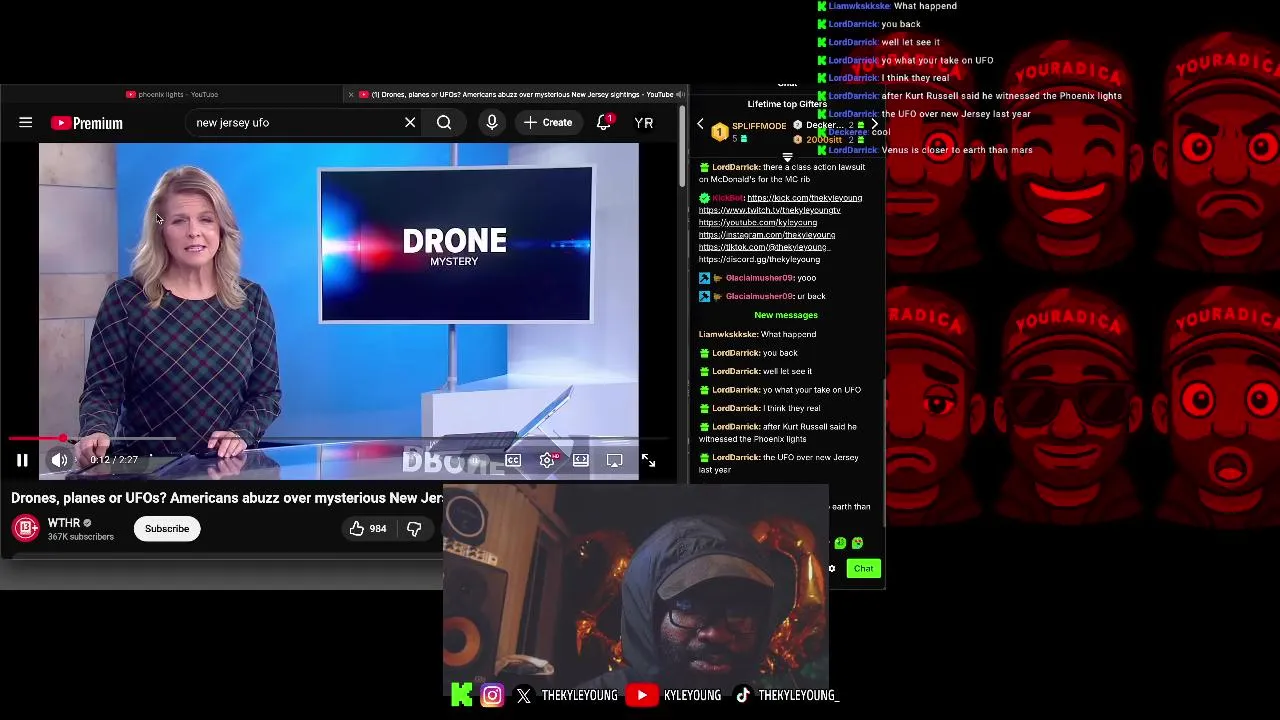Dislike the video with thumbs down
1280x720 pixels.
[x=414, y=529]
